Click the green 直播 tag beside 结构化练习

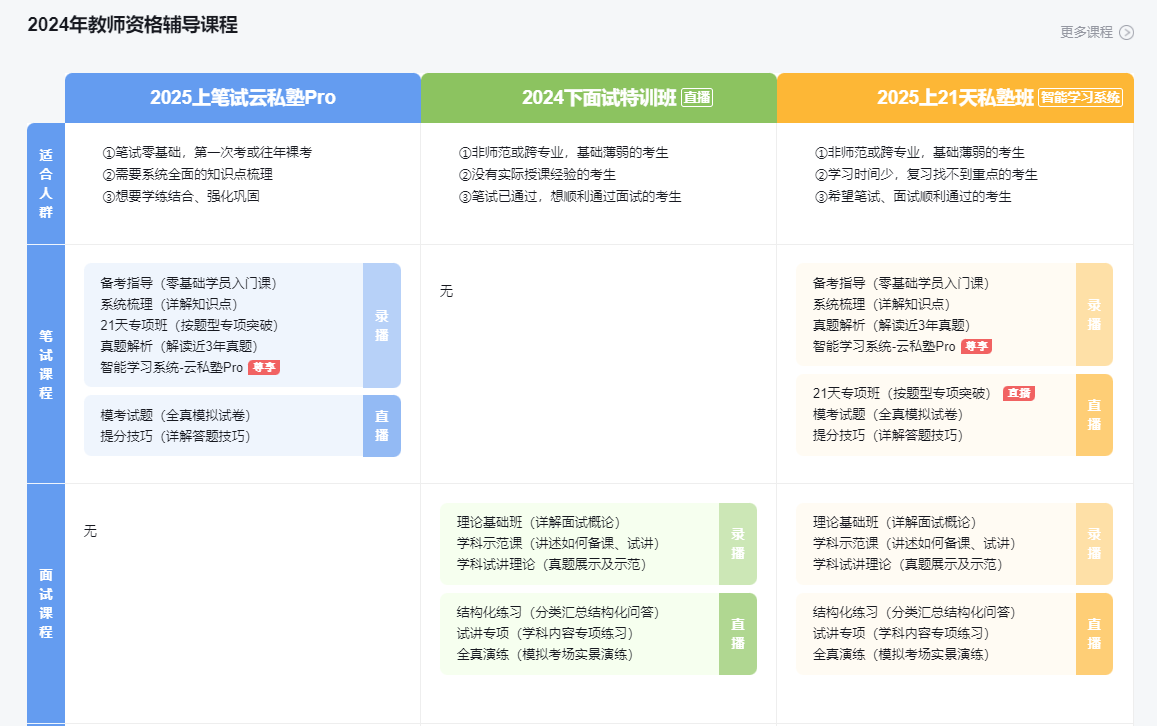point(738,634)
